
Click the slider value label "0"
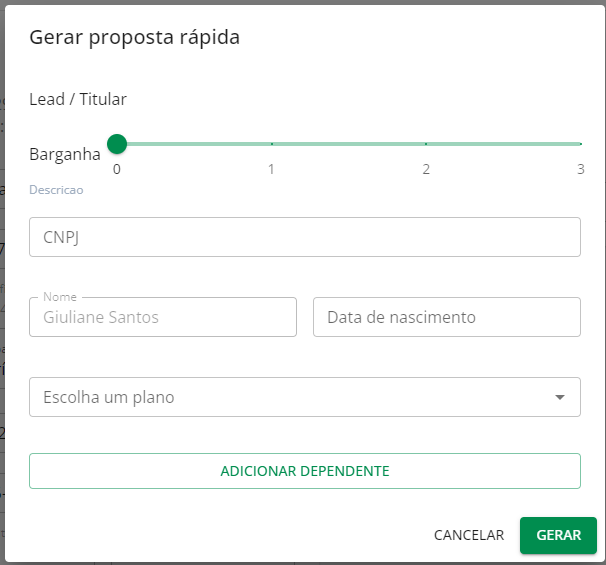[117, 169]
